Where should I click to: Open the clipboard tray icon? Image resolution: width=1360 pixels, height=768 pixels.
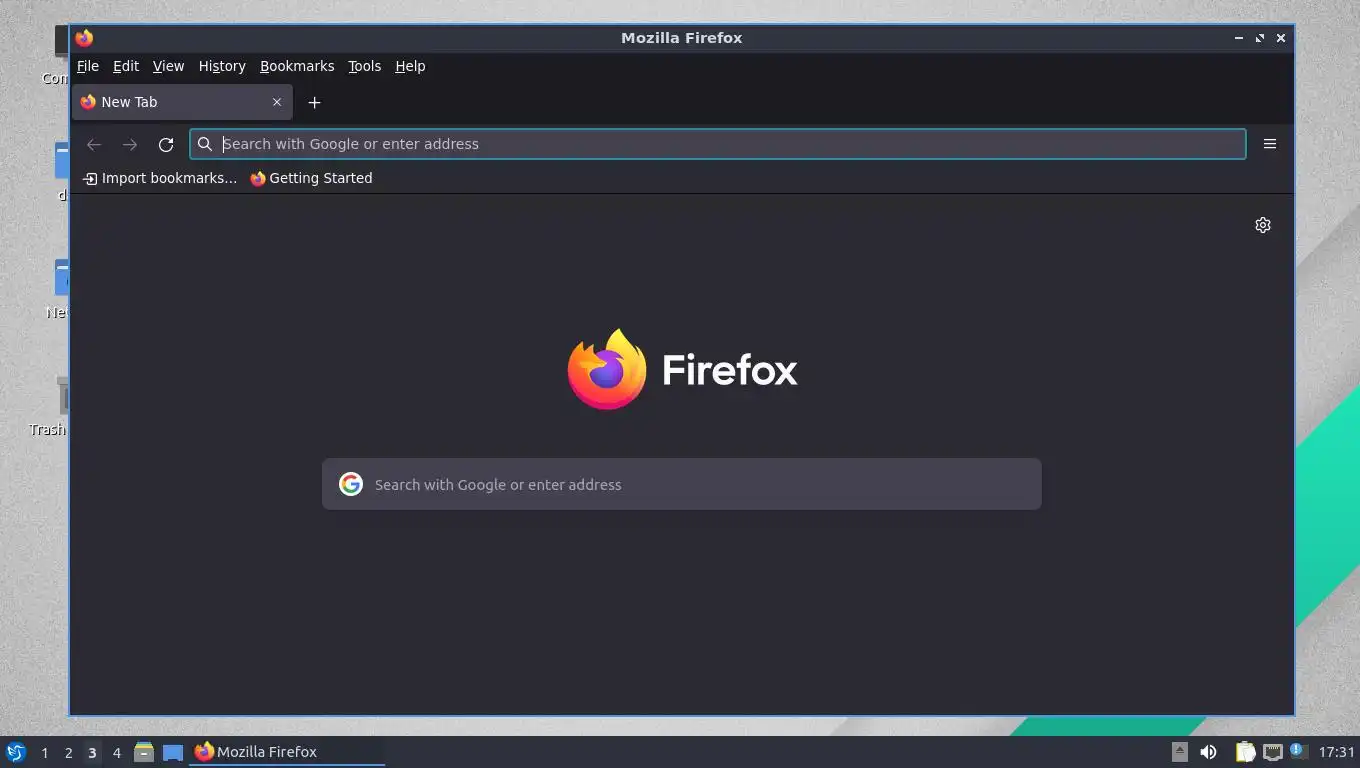click(x=1245, y=752)
